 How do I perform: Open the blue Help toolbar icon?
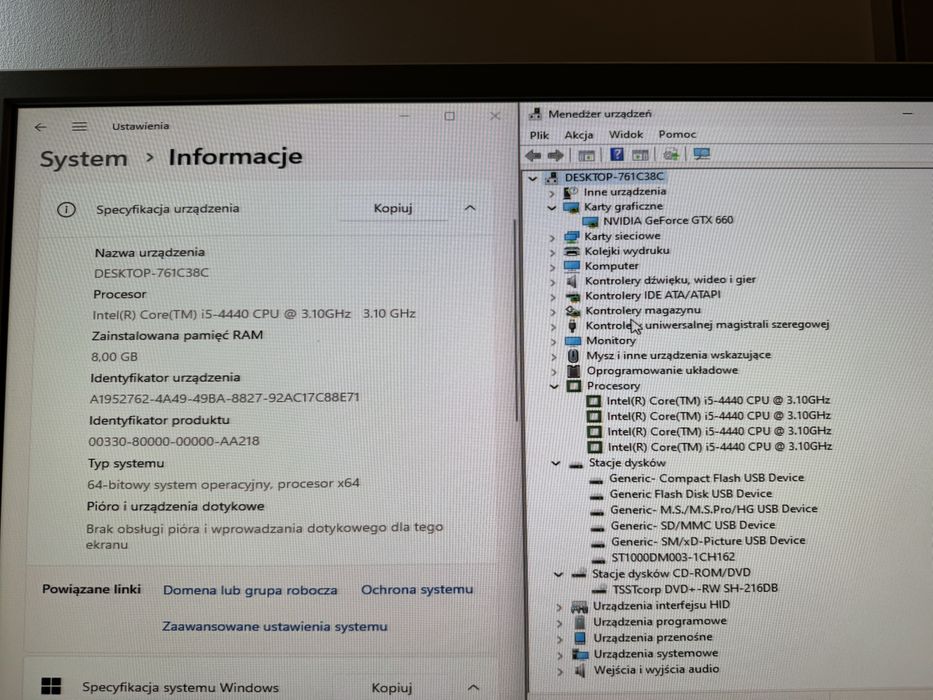(617, 155)
